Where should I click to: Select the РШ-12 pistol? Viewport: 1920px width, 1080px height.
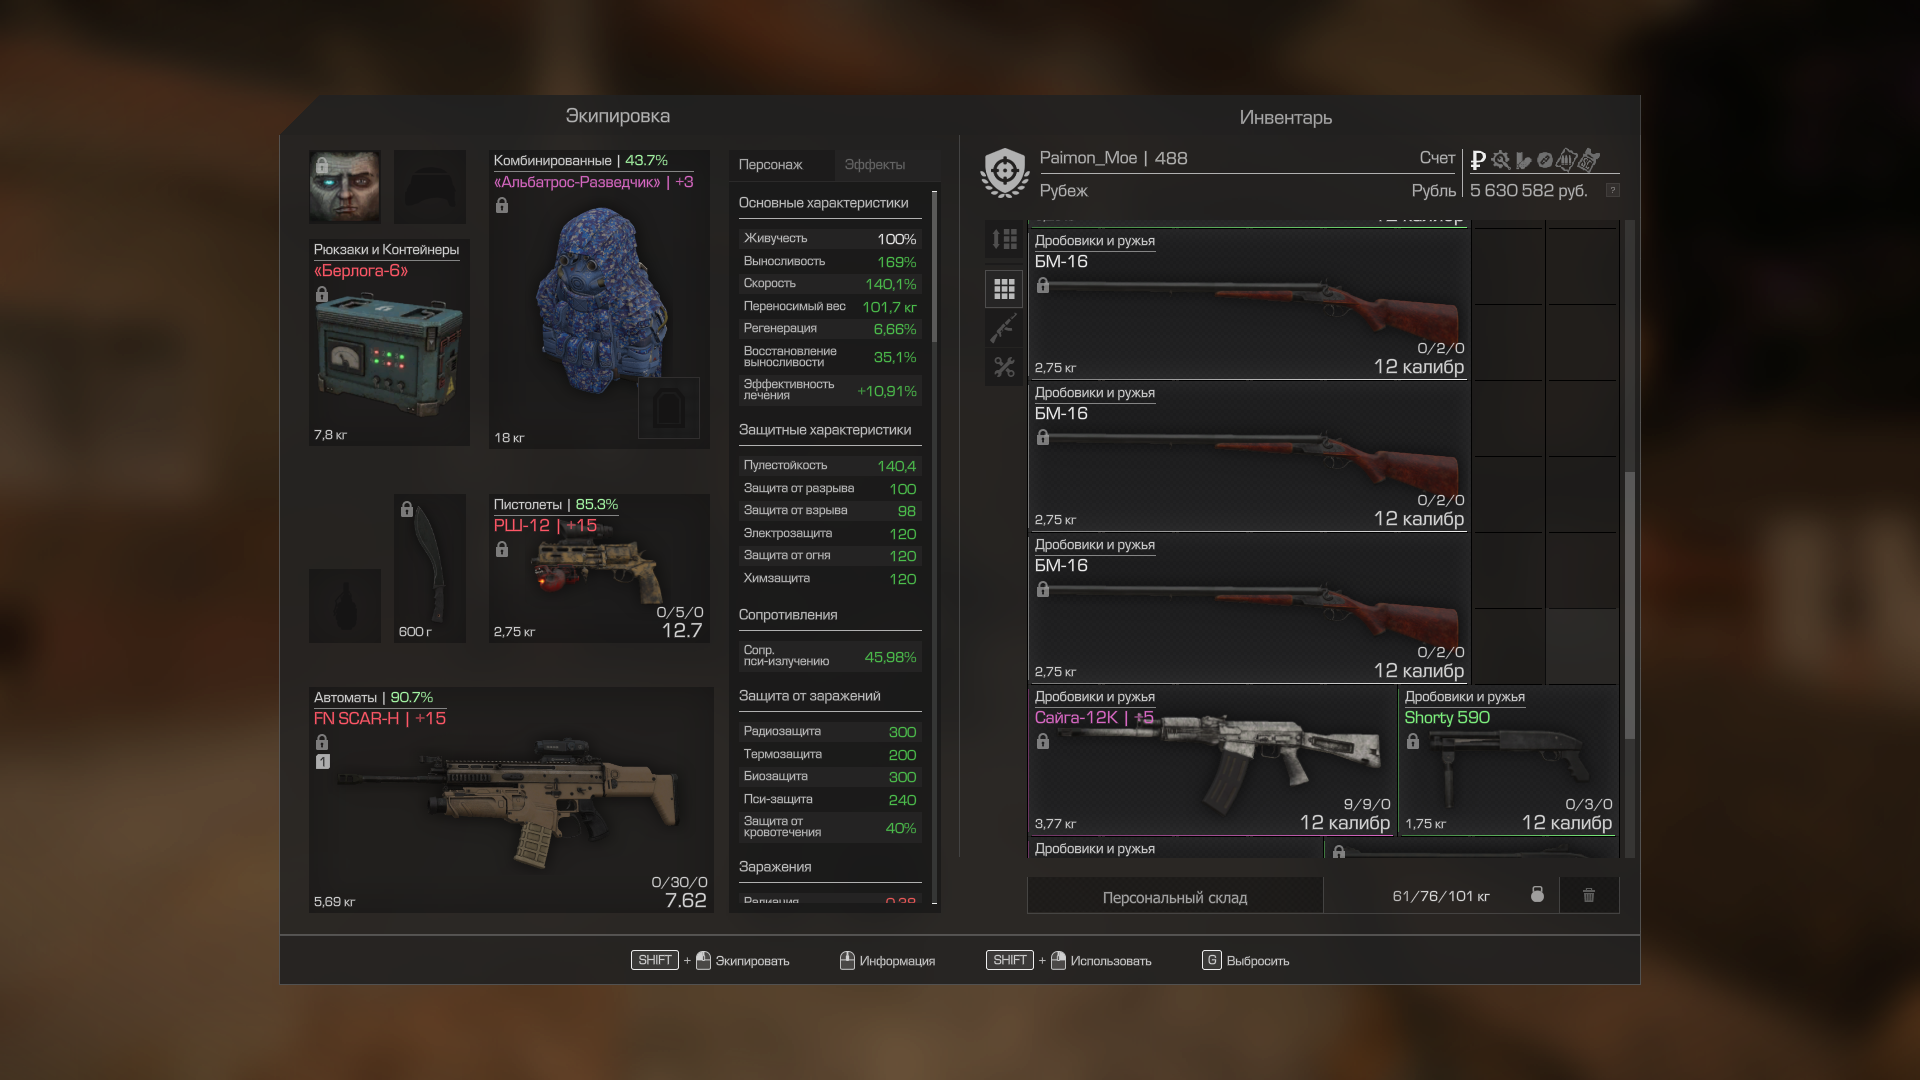point(599,568)
